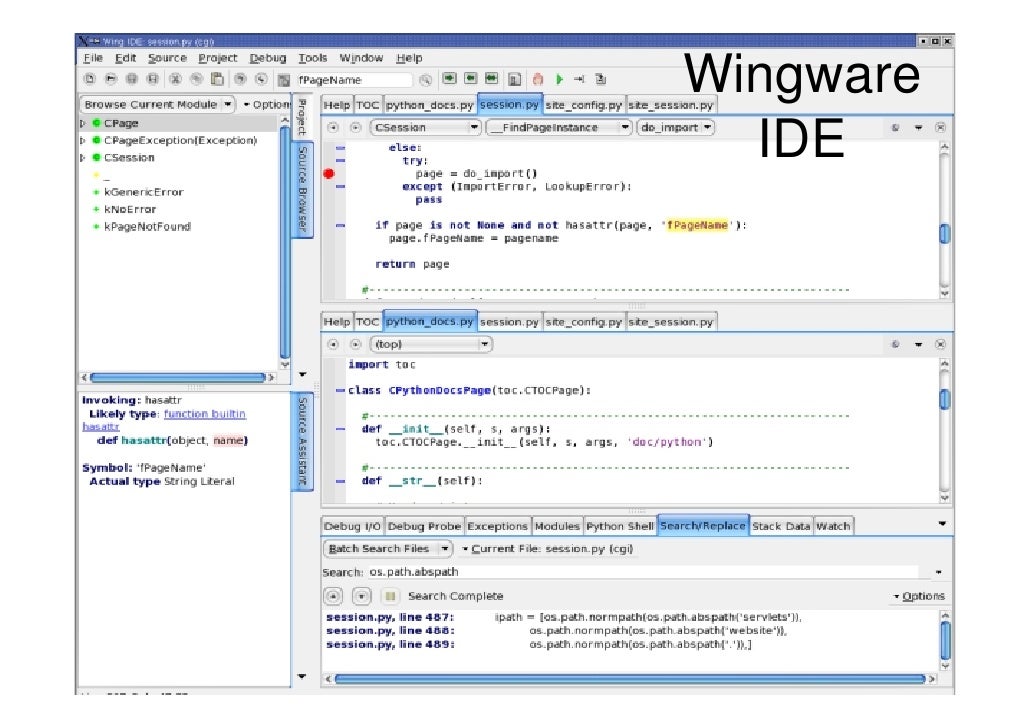The width and height of the screenshot is (1030, 728).
Task: Click the Paste clipboard toolbar icon
Action: [217, 80]
